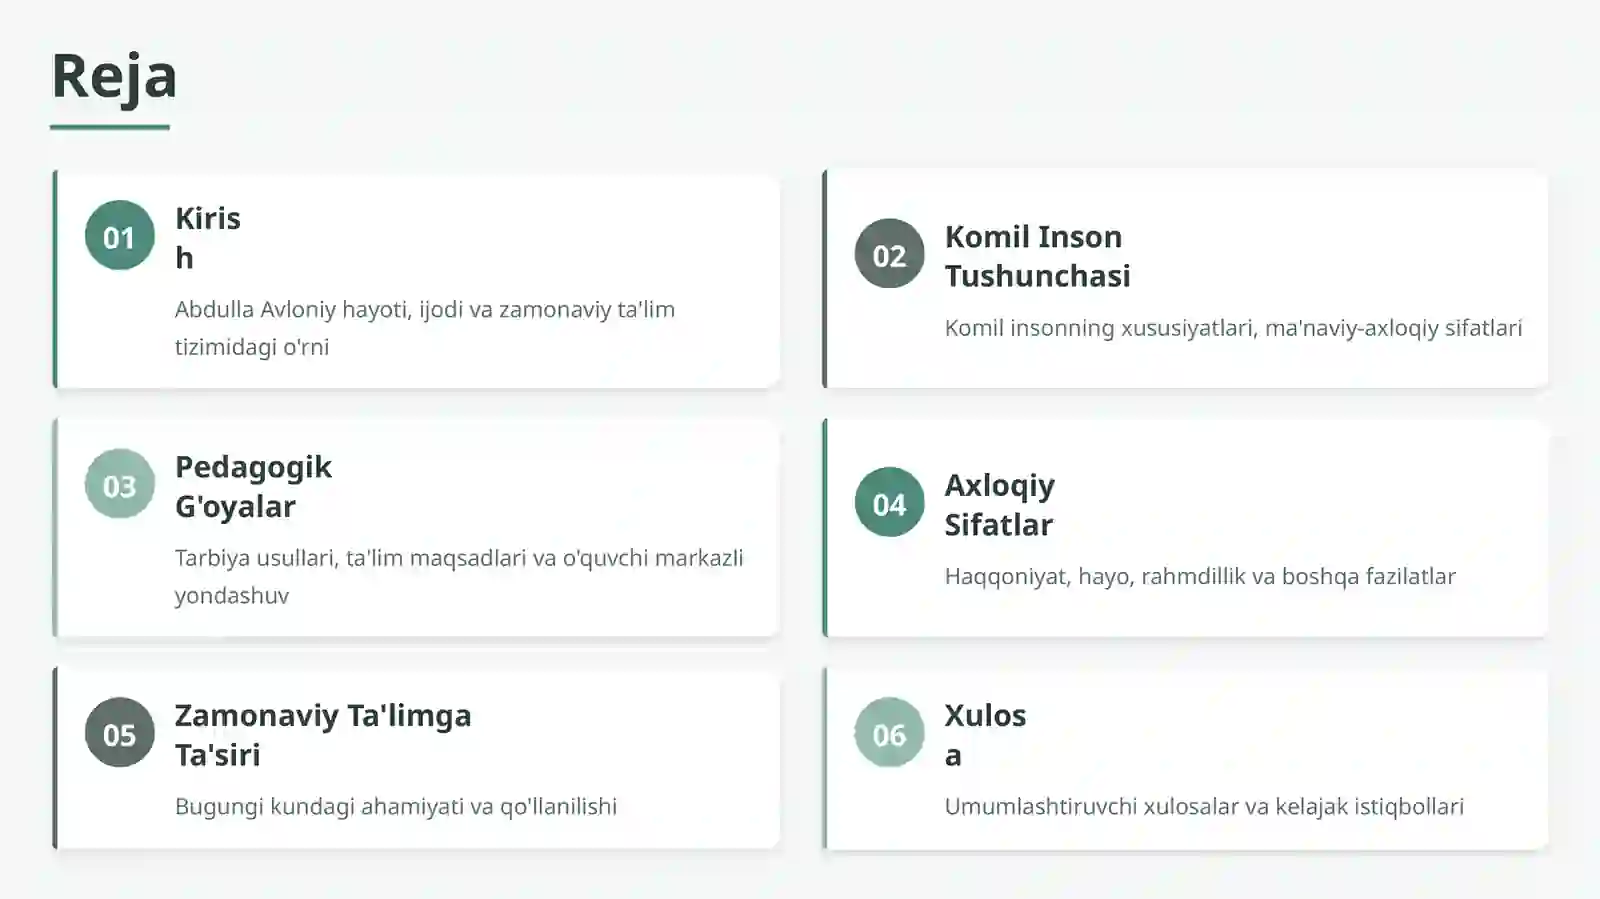The width and height of the screenshot is (1600, 899).
Task: Click the 06 light green badge
Action: click(889, 733)
